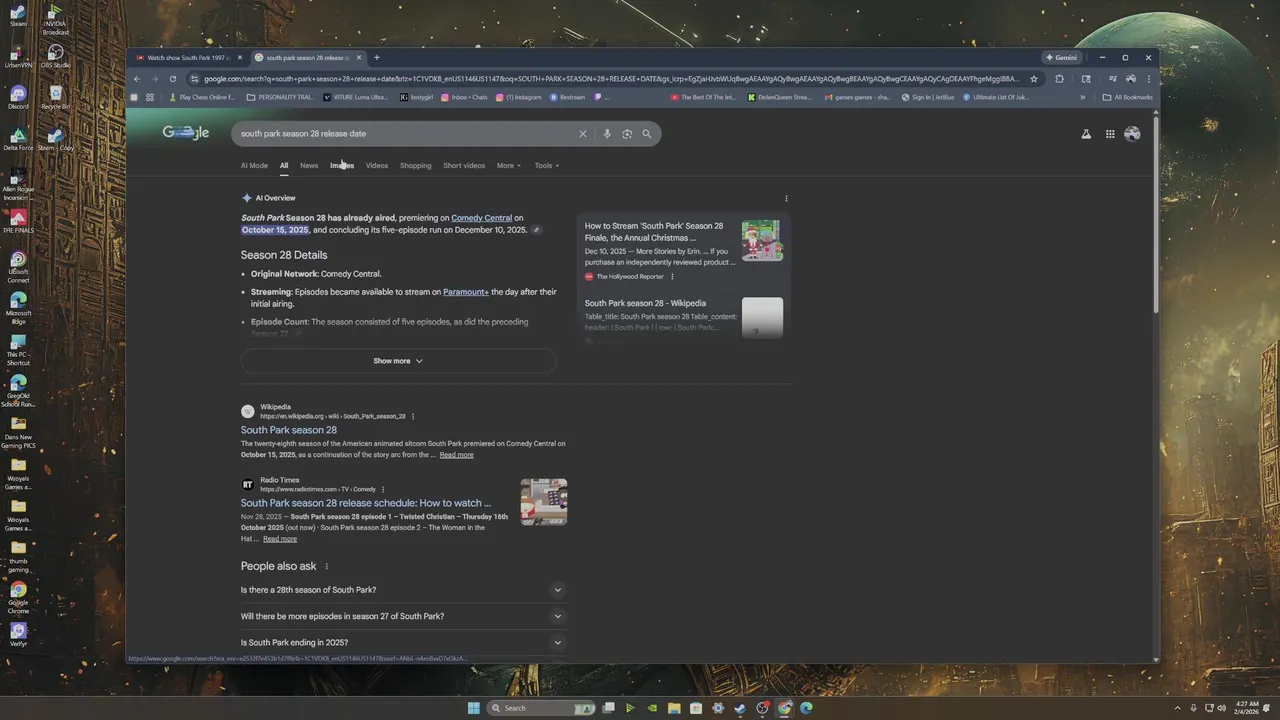Click the page vertical scrollbar
The height and width of the screenshot is (720, 1280).
tap(1156, 215)
